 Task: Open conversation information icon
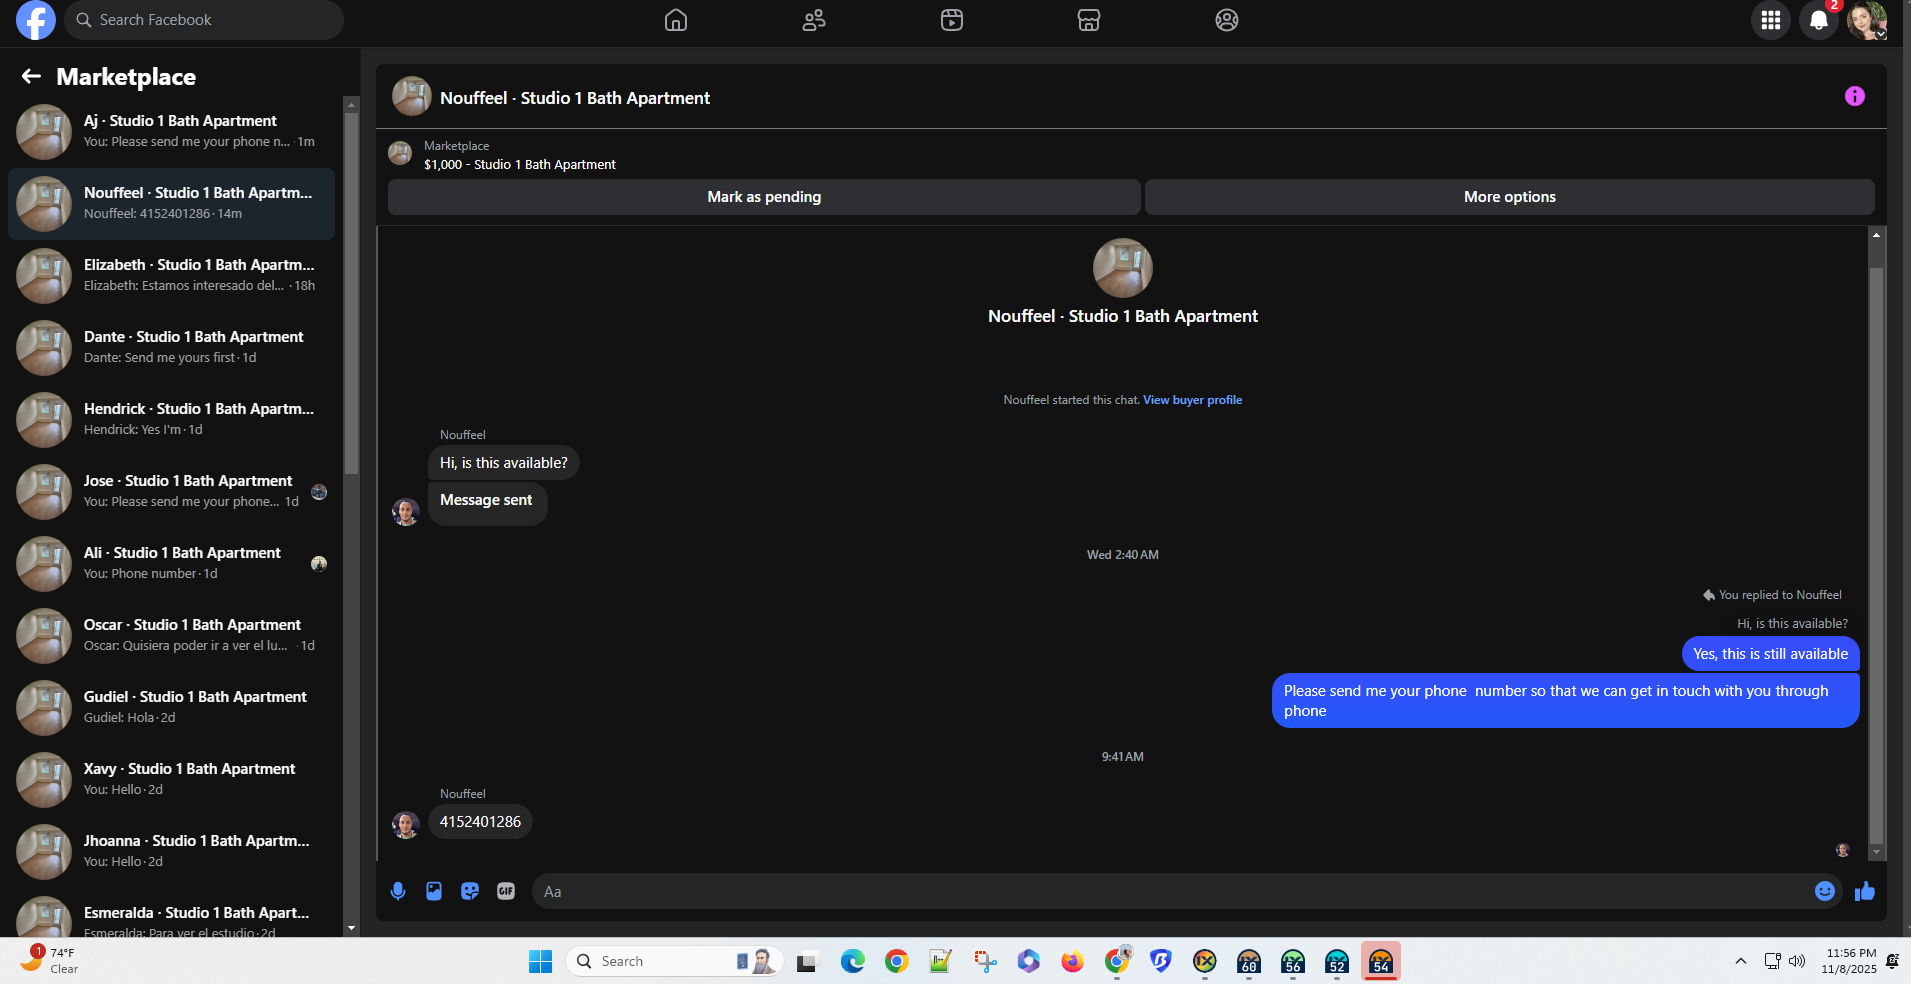(1855, 96)
